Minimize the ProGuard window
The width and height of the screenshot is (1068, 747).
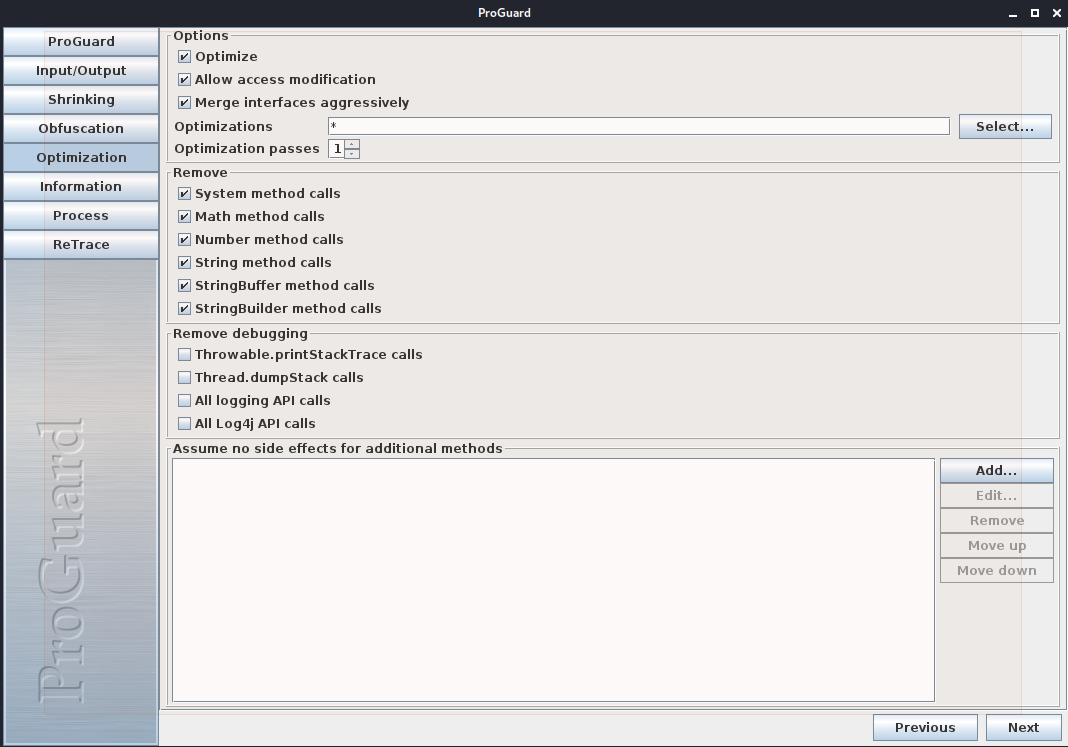[1013, 13]
